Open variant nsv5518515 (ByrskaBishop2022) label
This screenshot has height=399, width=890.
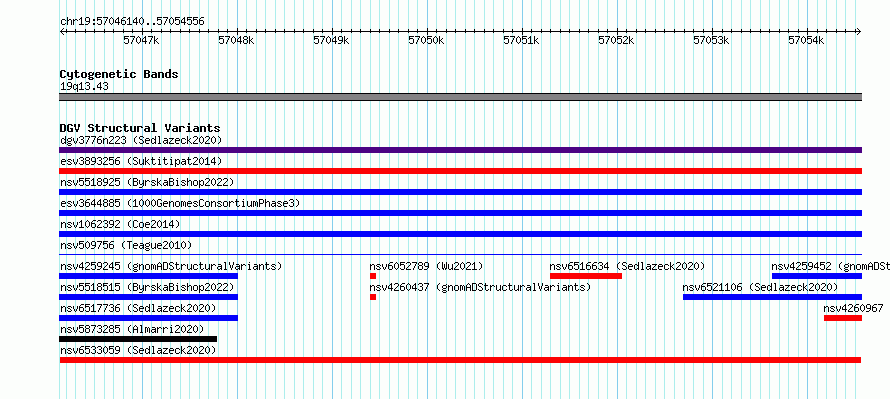pyautogui.click(x=147, y=287)
